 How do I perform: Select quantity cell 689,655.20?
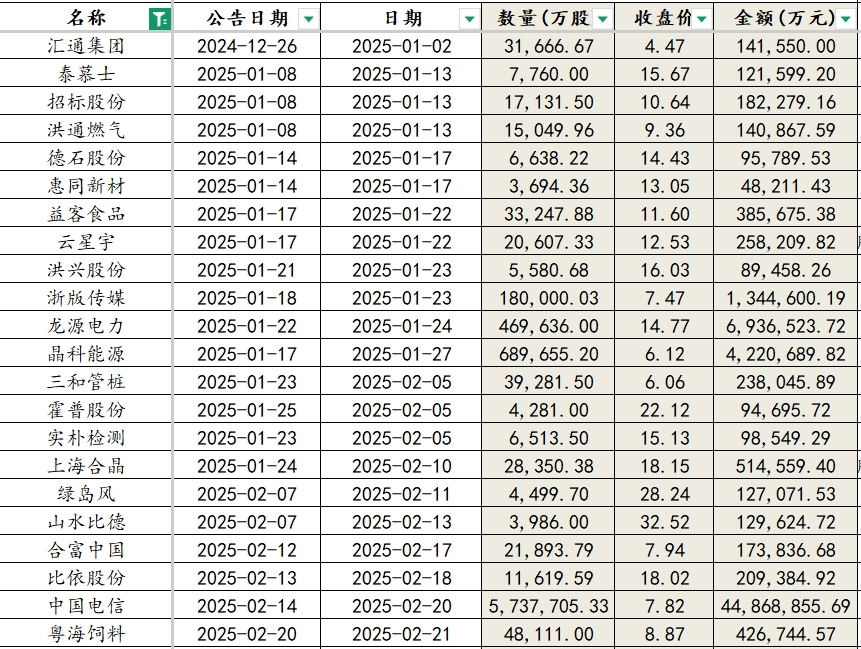point(549,354)
